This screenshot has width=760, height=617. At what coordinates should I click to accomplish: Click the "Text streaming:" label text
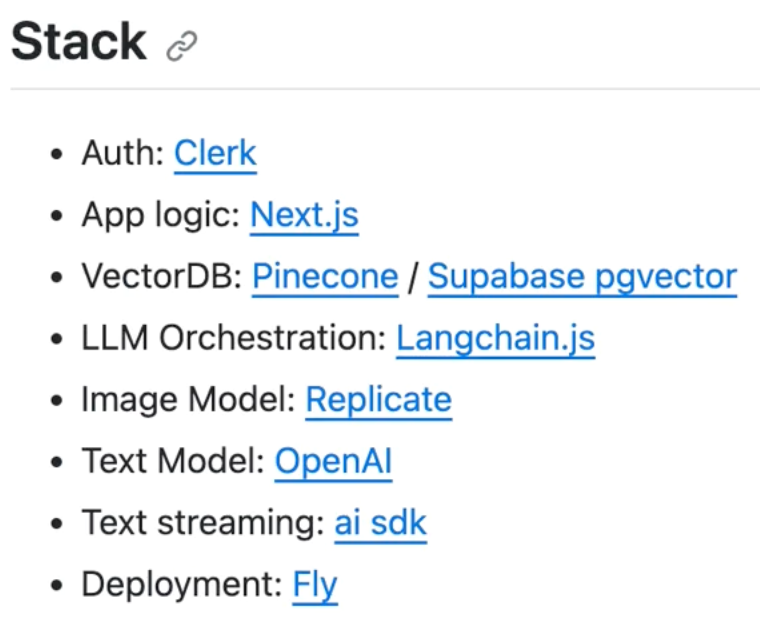click(x=202, y=523)
